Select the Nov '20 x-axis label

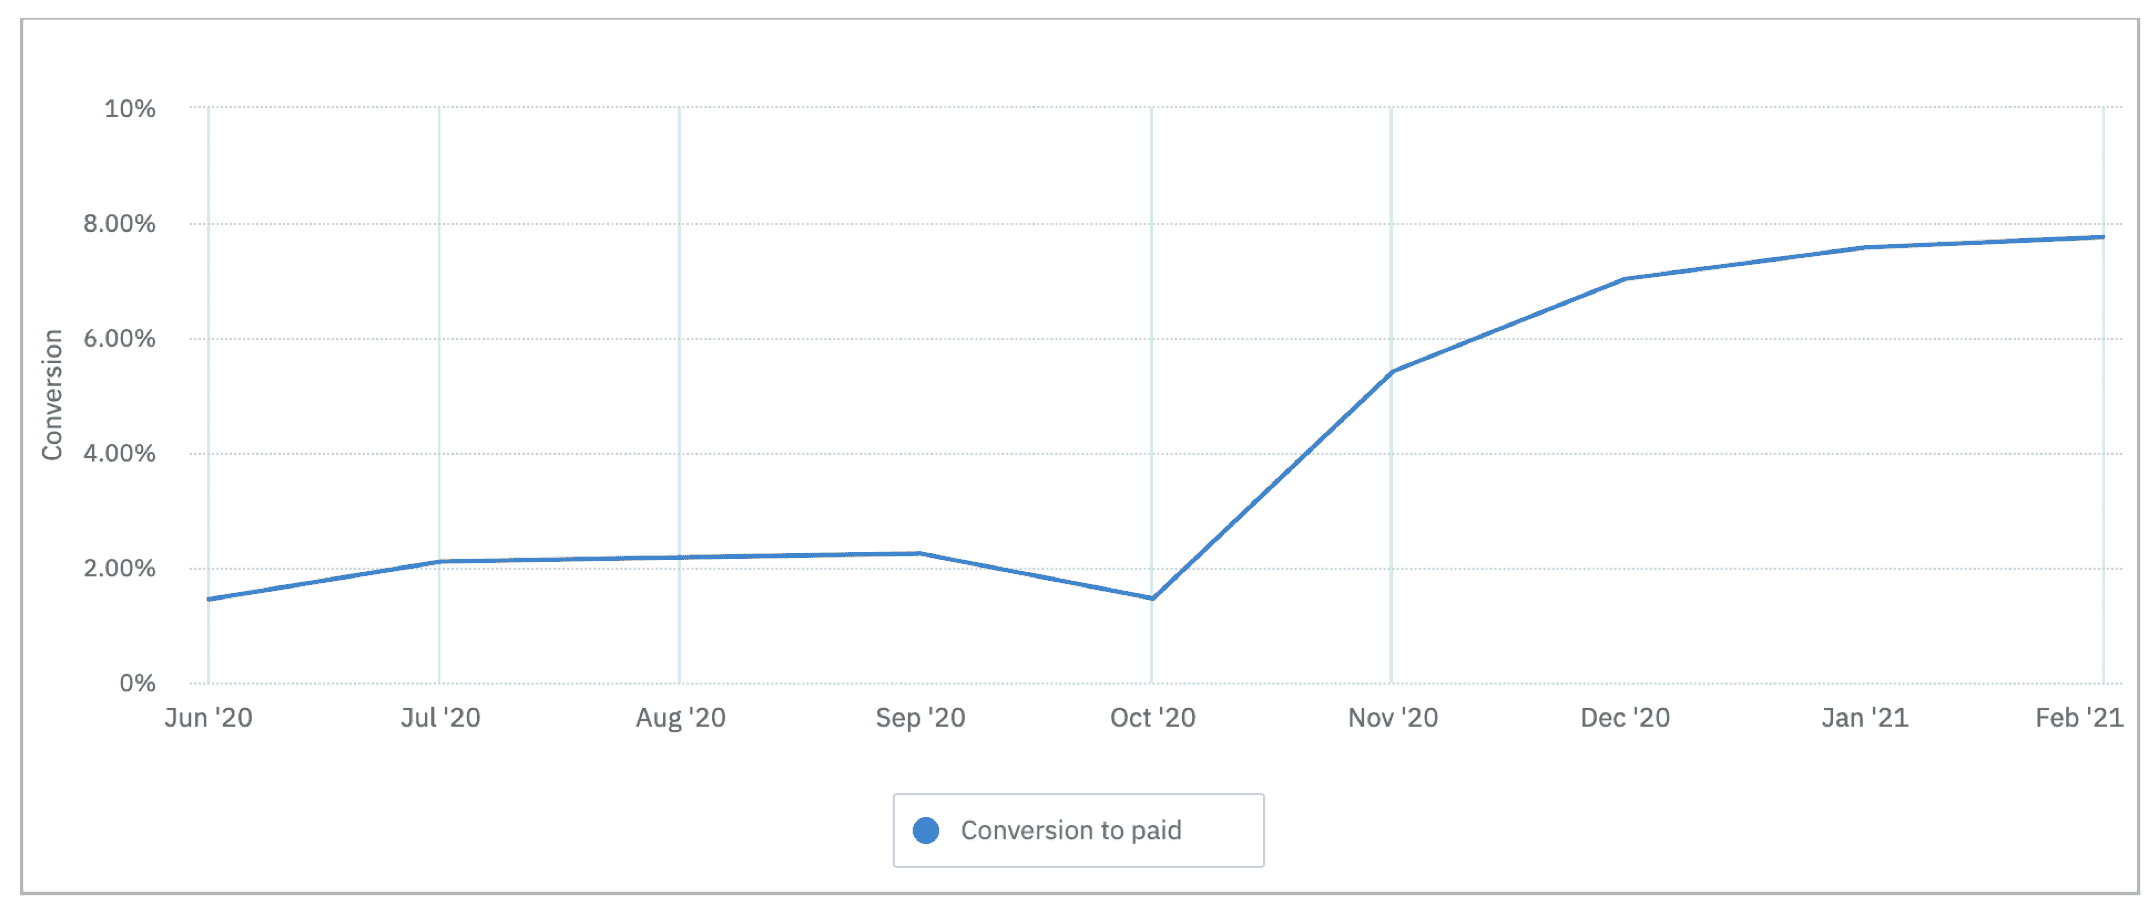click(x=1392, y=717)
